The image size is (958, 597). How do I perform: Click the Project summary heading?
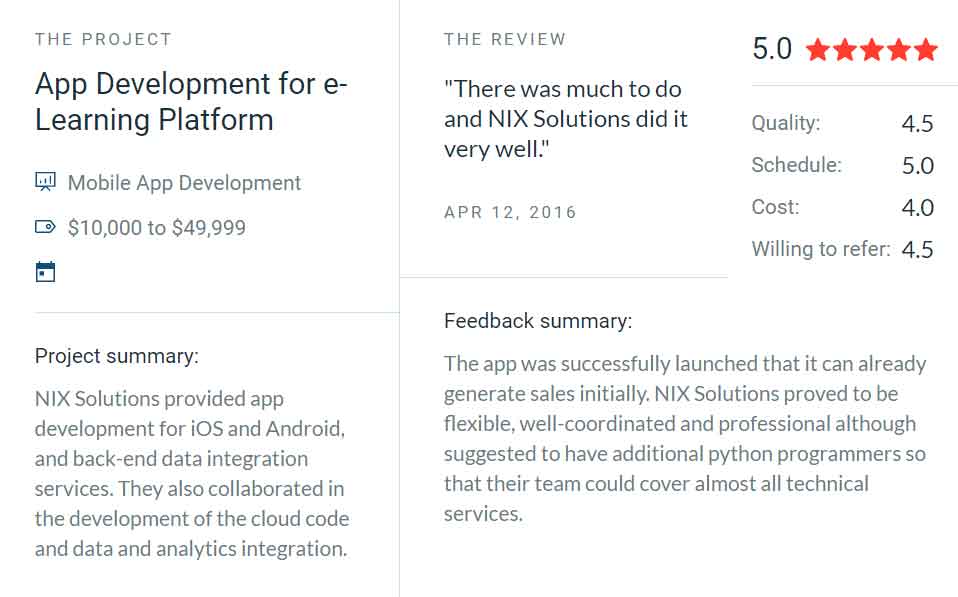point(117,356)
